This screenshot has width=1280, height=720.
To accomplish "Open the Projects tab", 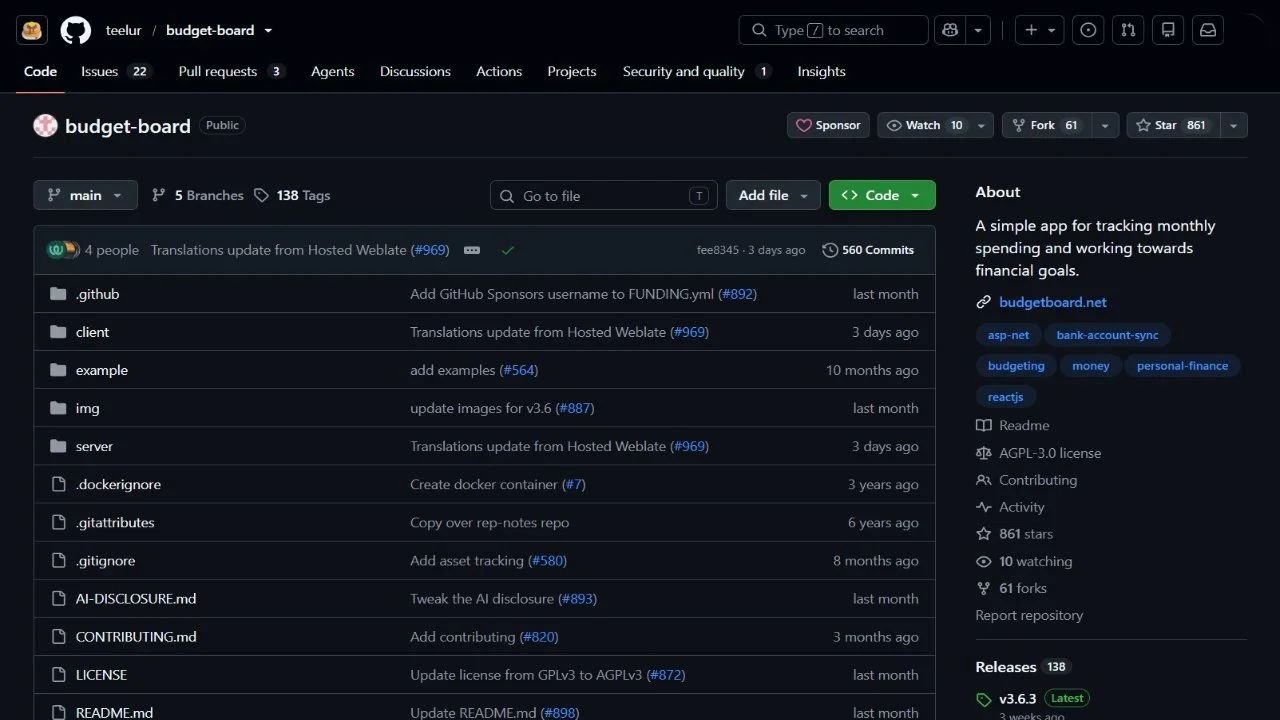I will [x=572, y=72].
